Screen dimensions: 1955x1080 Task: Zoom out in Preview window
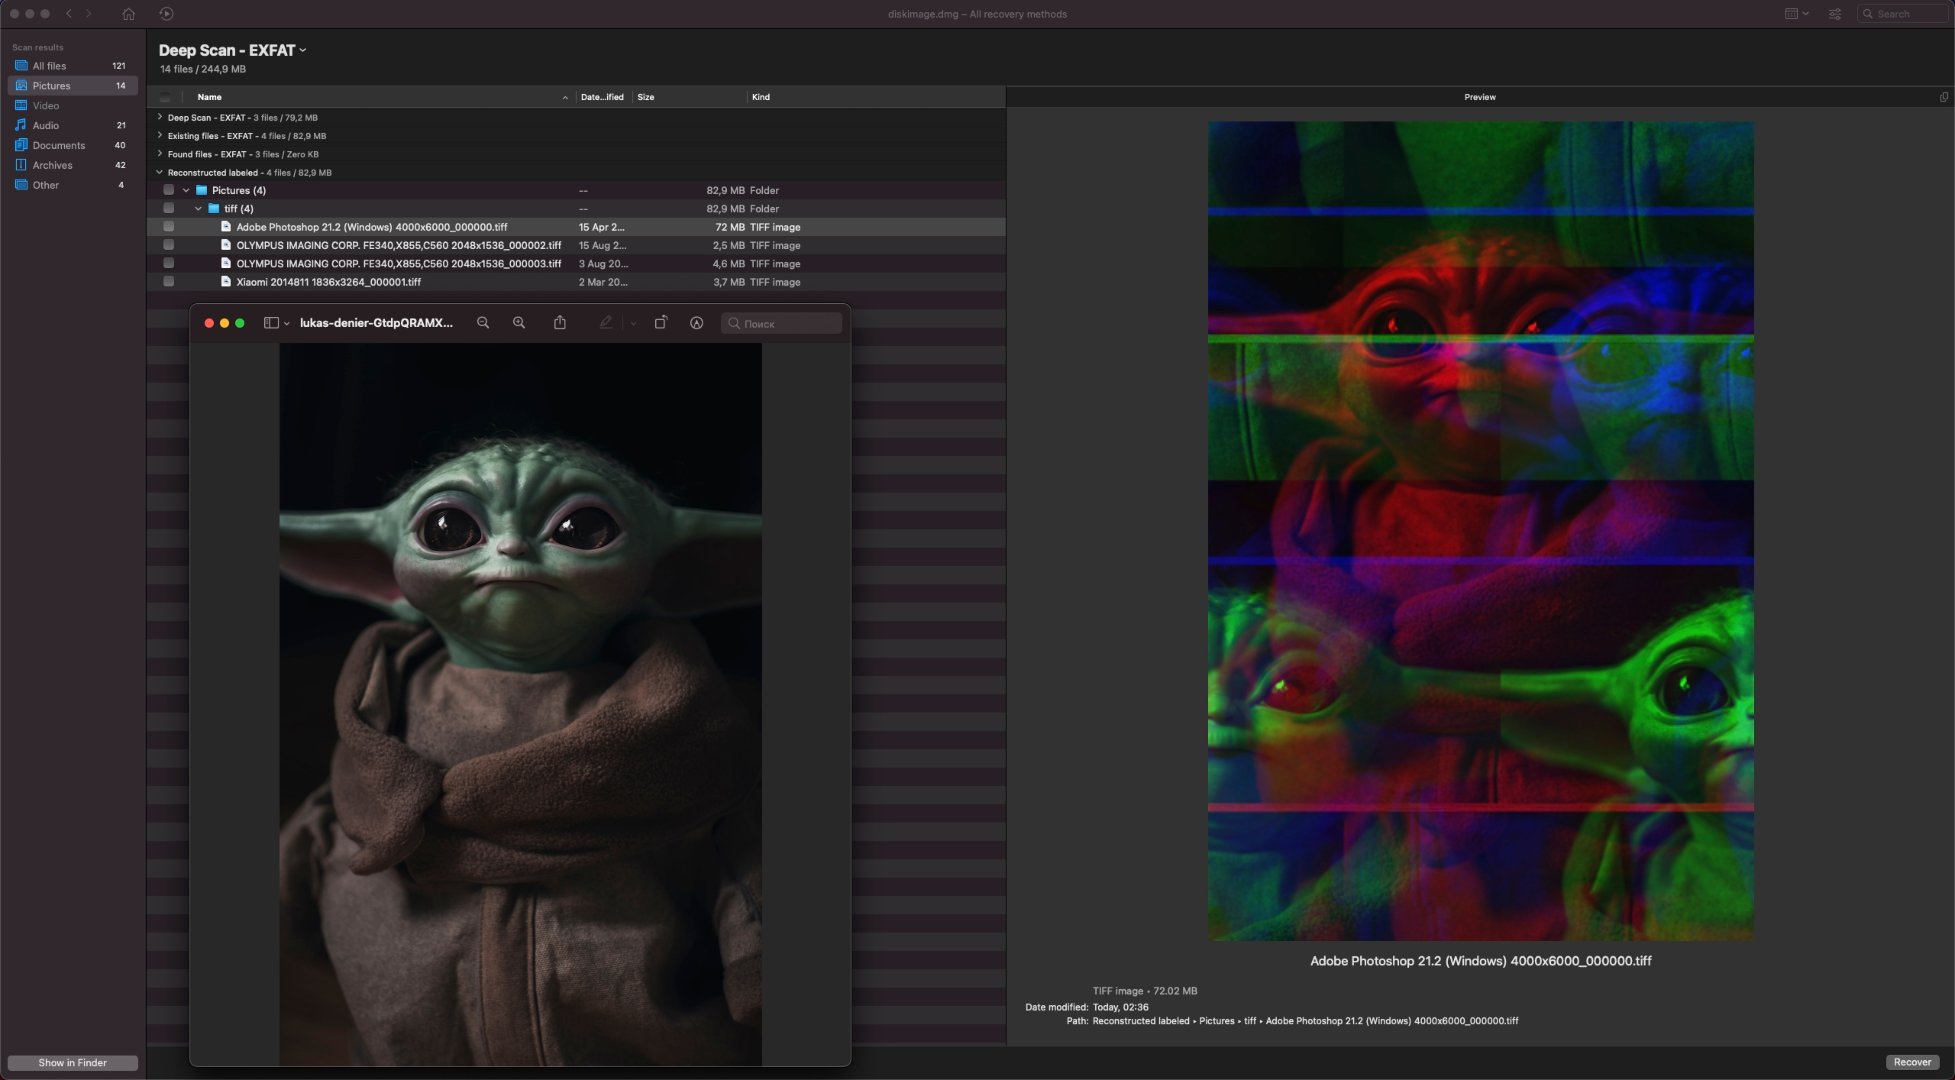click(x=483, y=323)
